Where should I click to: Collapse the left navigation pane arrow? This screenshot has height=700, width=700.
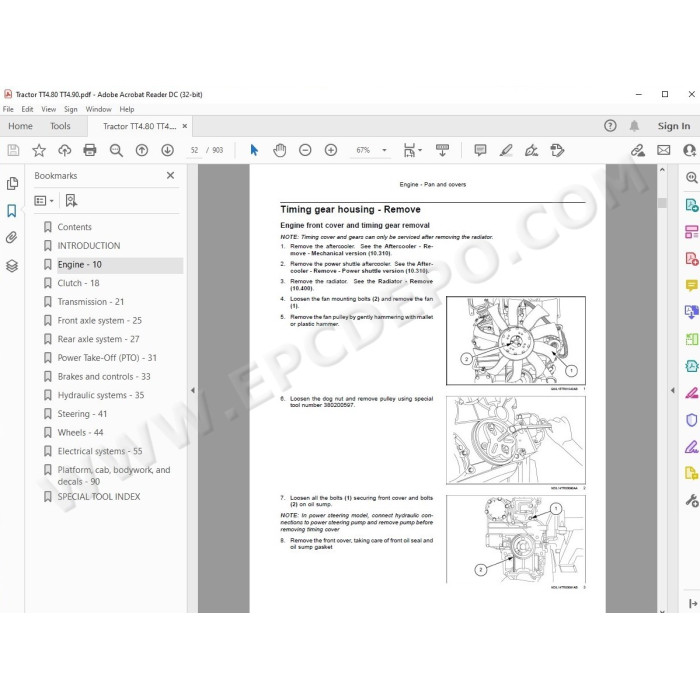(x=193, y=390)
